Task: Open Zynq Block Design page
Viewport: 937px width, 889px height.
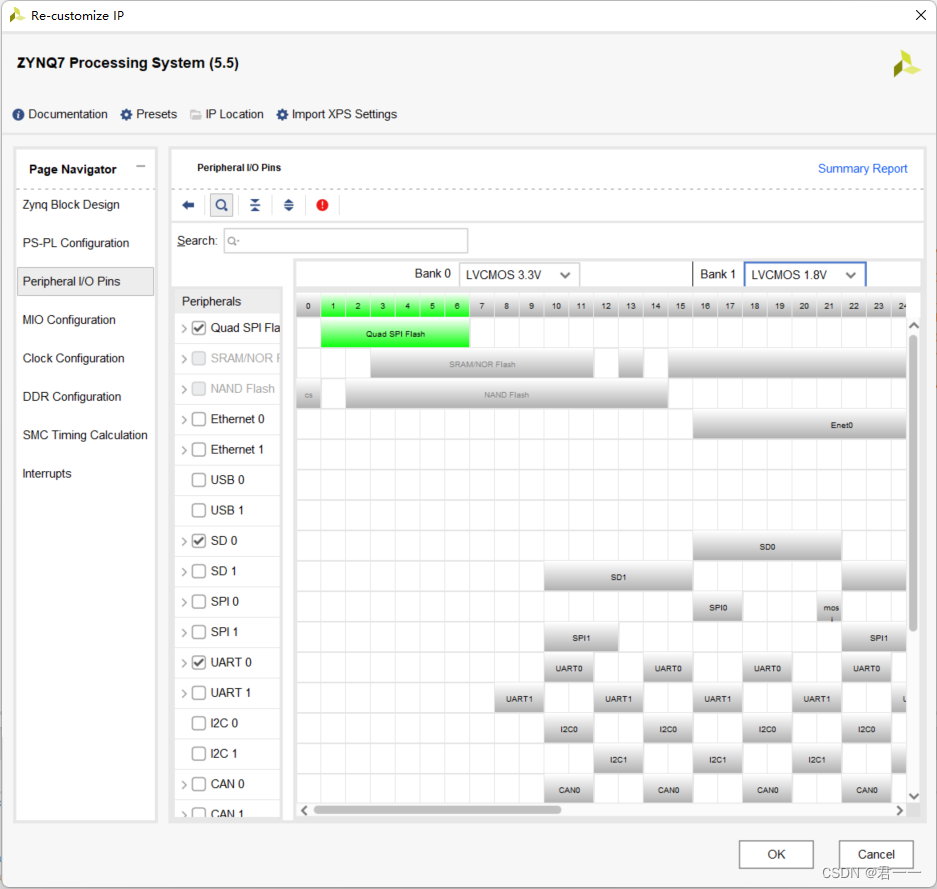Action: (x=71, y=205)
